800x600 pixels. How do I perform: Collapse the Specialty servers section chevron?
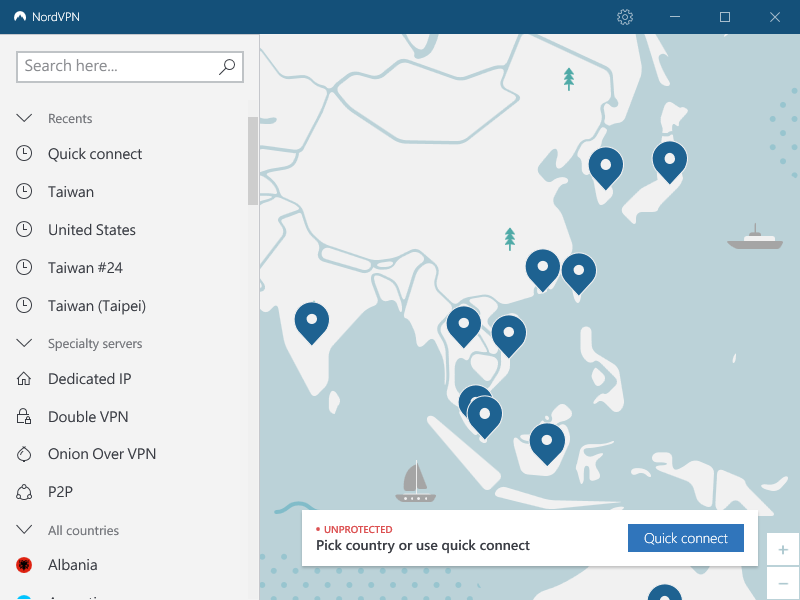click(x=24, y=343)
